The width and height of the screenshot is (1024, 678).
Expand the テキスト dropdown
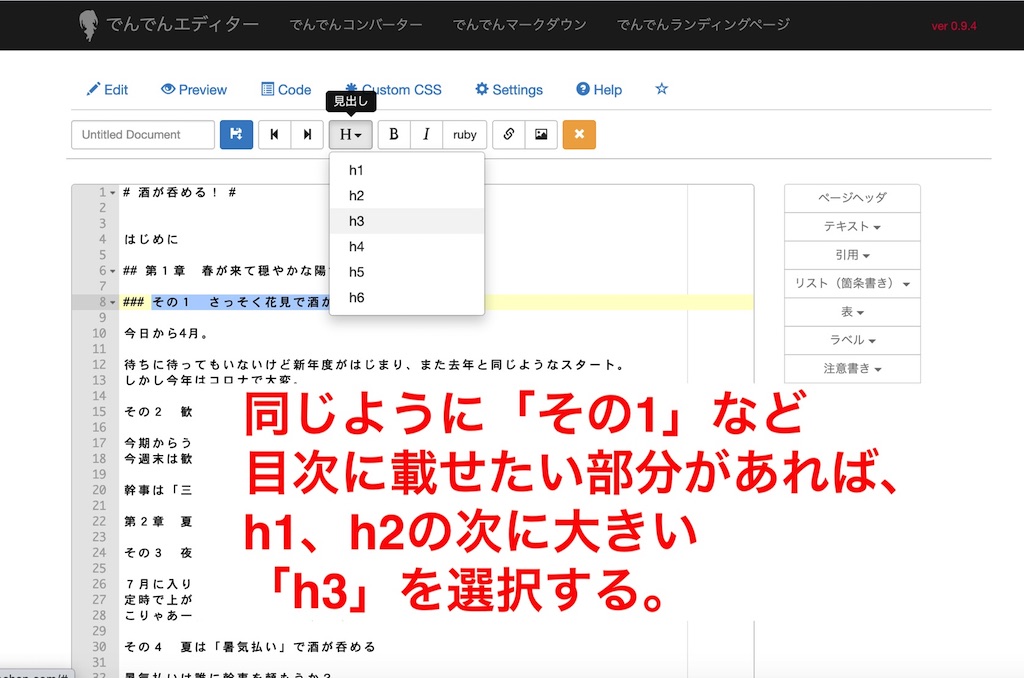coord(852,227)
